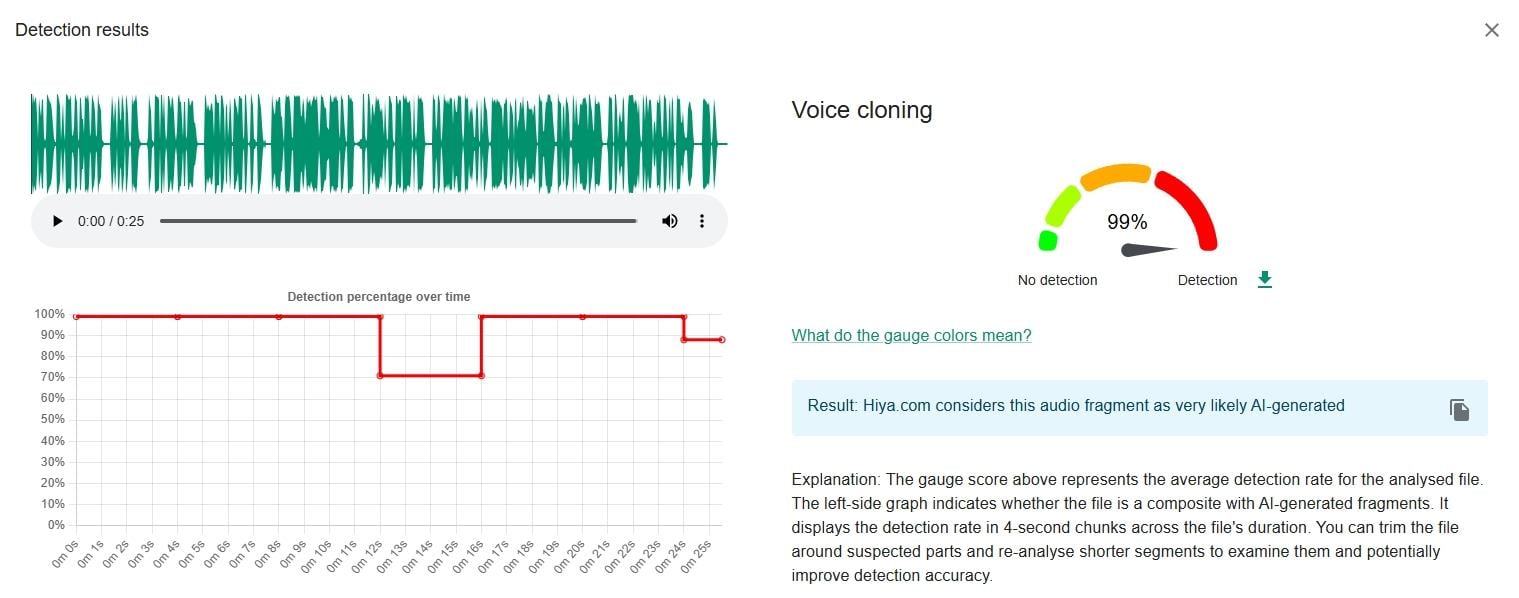
Task: Play the audio clip
Action: point(57,221)
